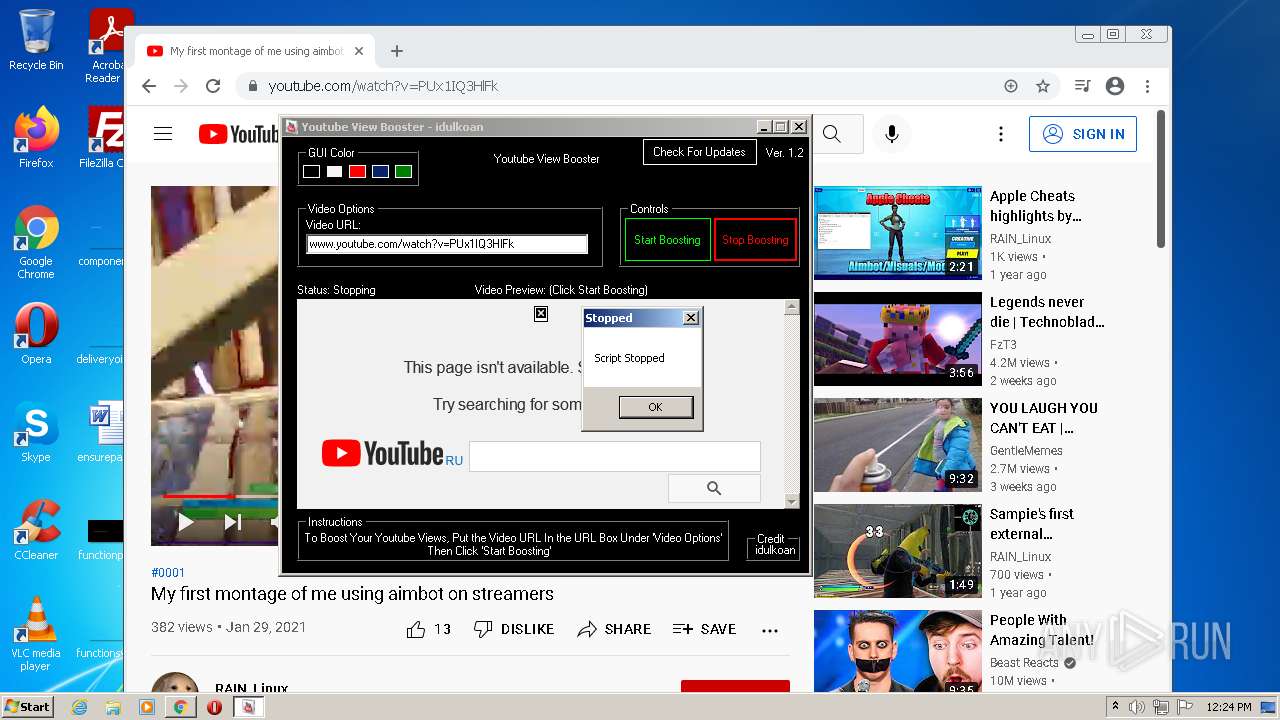Open the VLC media player desktop icon
Viewport: 1280px width, 720px height.
coord(36,634)
